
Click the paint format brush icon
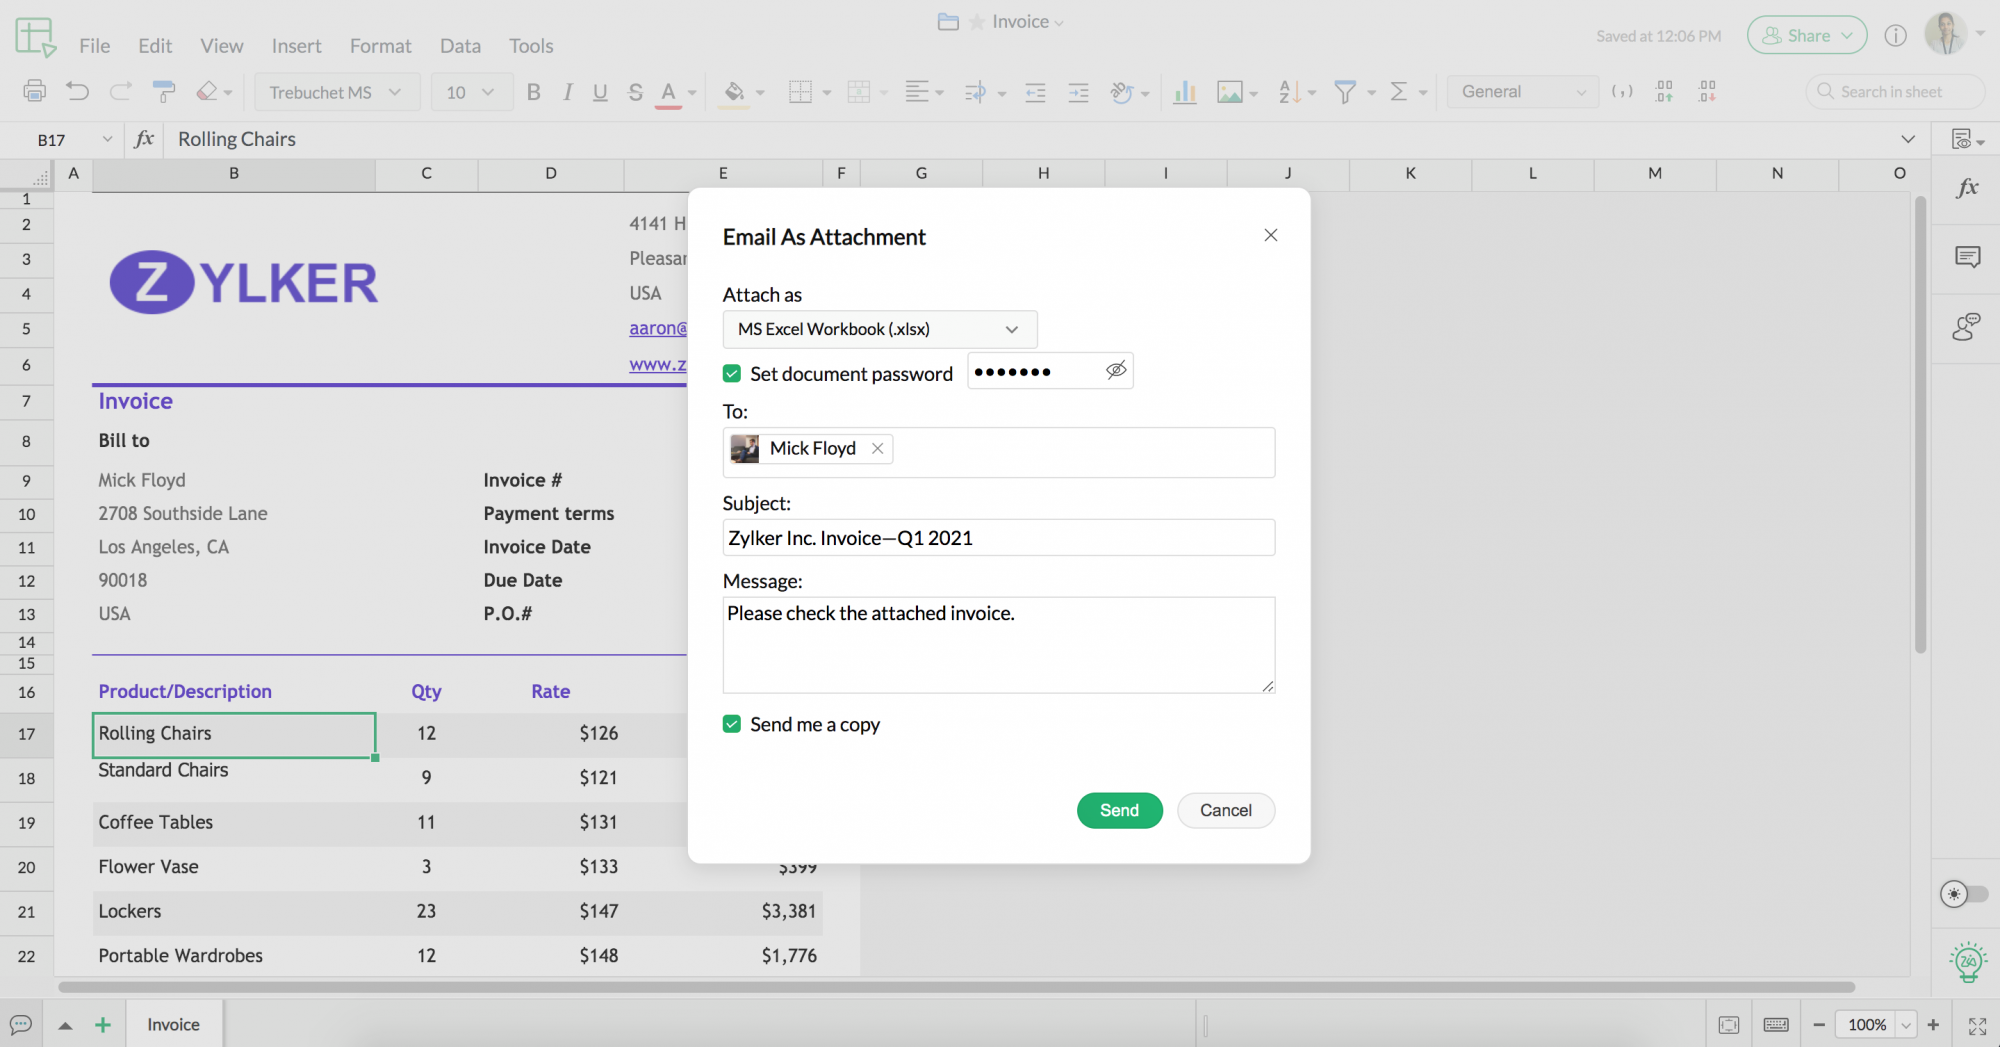[164, 92]
